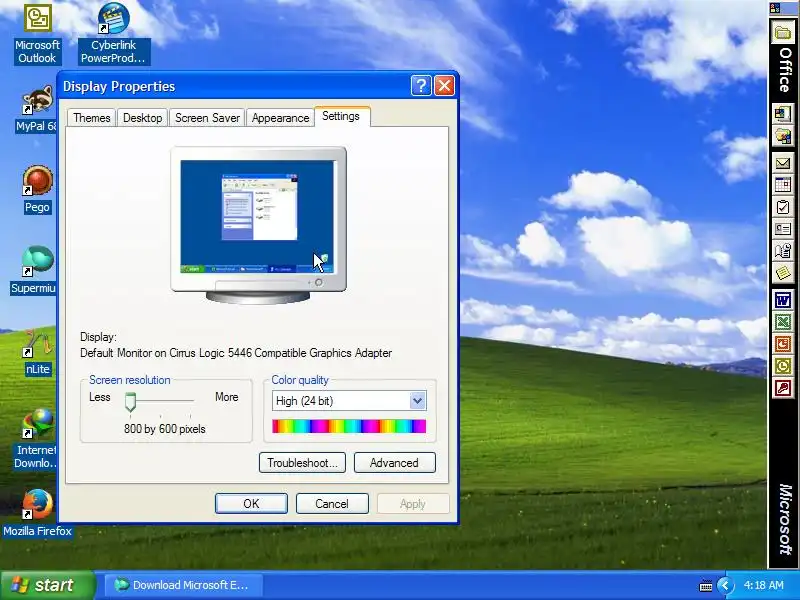Click New Office Document on Office bar
This screenshot has width=800, height=600.
[783, 113]
